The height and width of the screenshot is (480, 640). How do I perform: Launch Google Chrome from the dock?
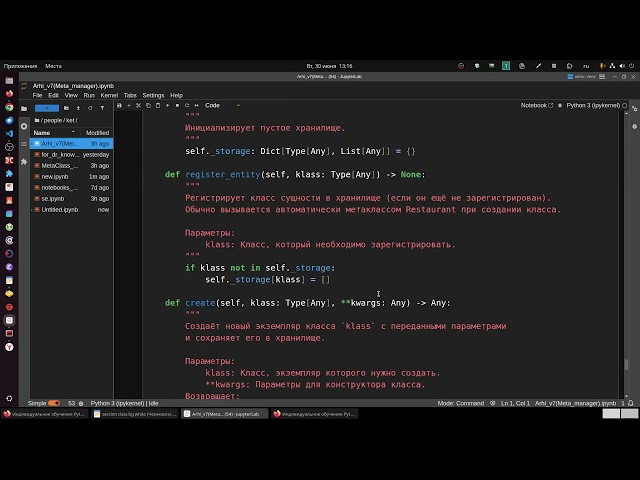[x=9, y=107]
